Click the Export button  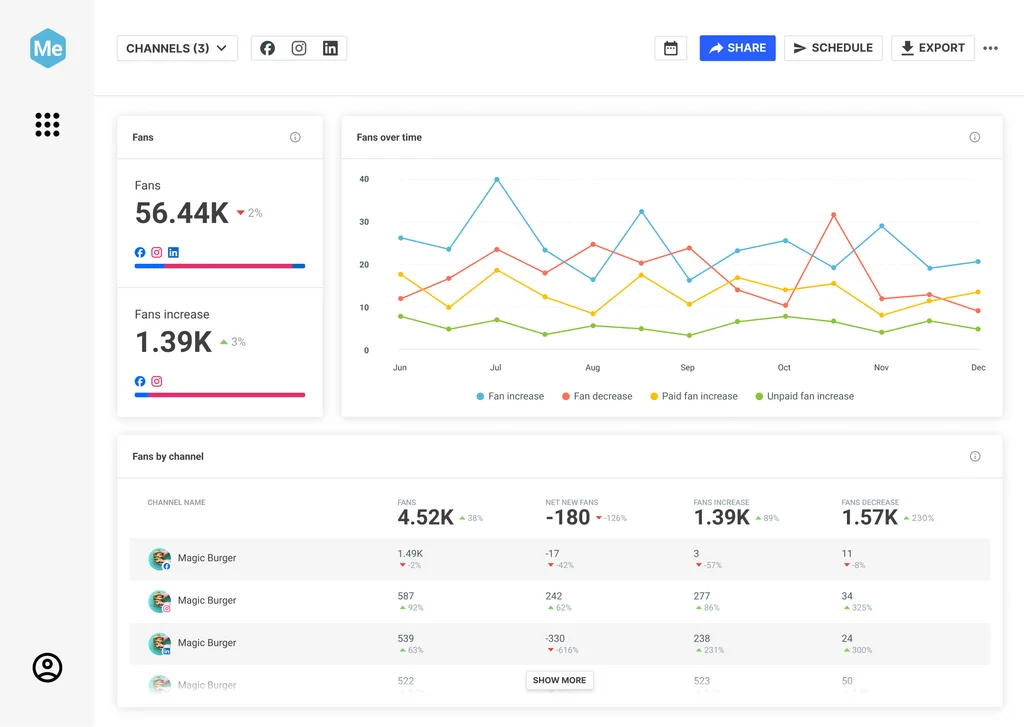click(x=932, y=47)
